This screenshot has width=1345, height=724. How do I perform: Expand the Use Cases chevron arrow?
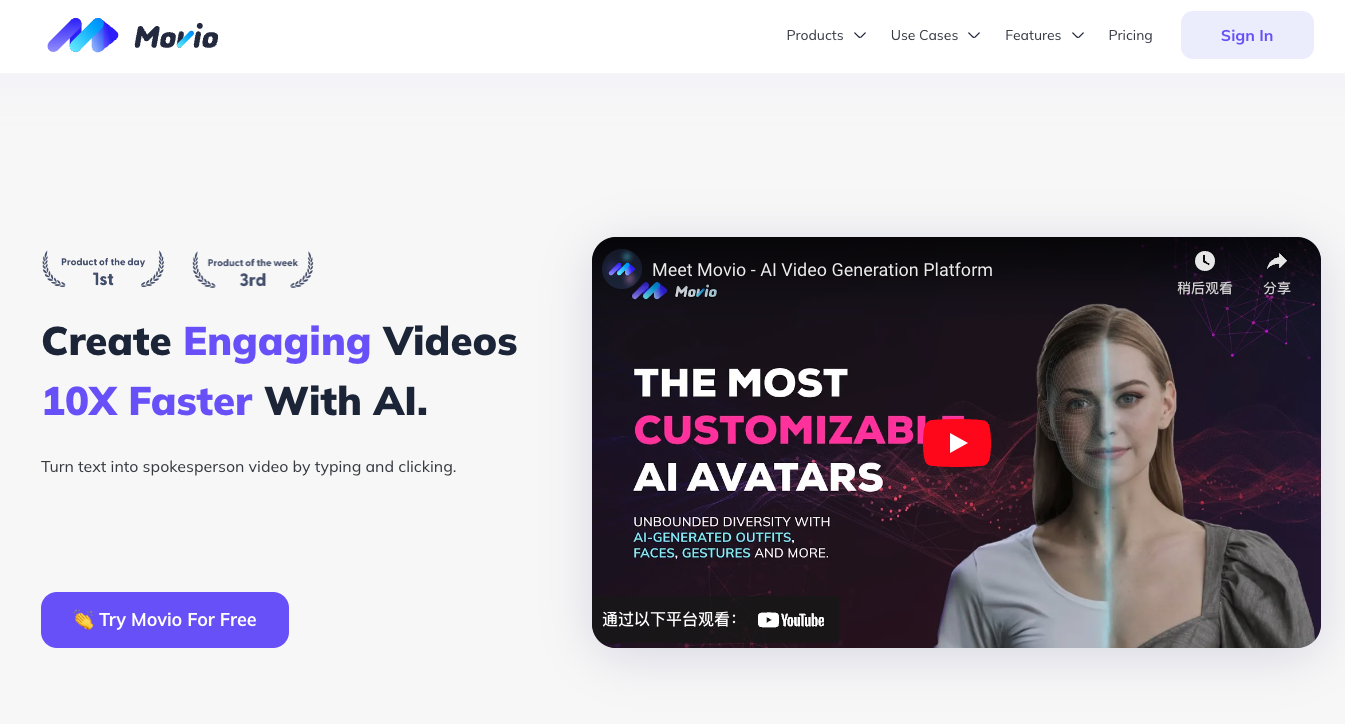[x=974, y=36]
